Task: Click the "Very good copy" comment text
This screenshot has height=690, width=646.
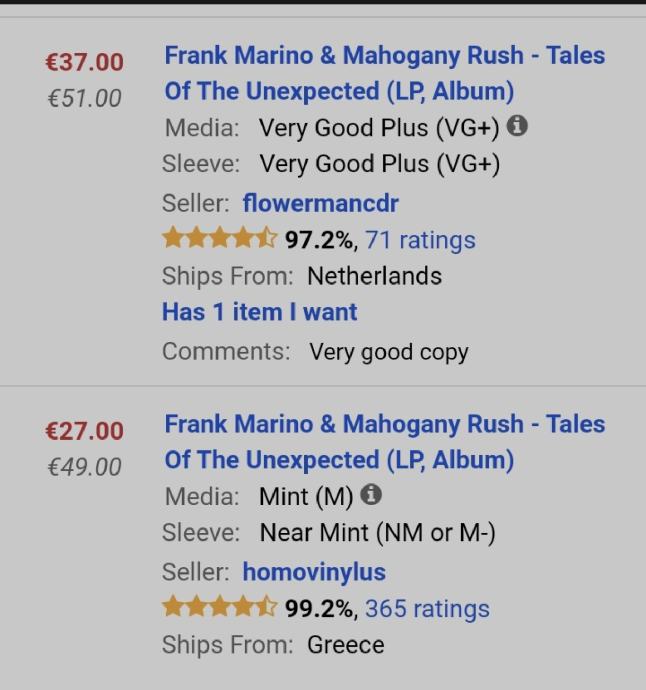Action: tap(388, 352)
